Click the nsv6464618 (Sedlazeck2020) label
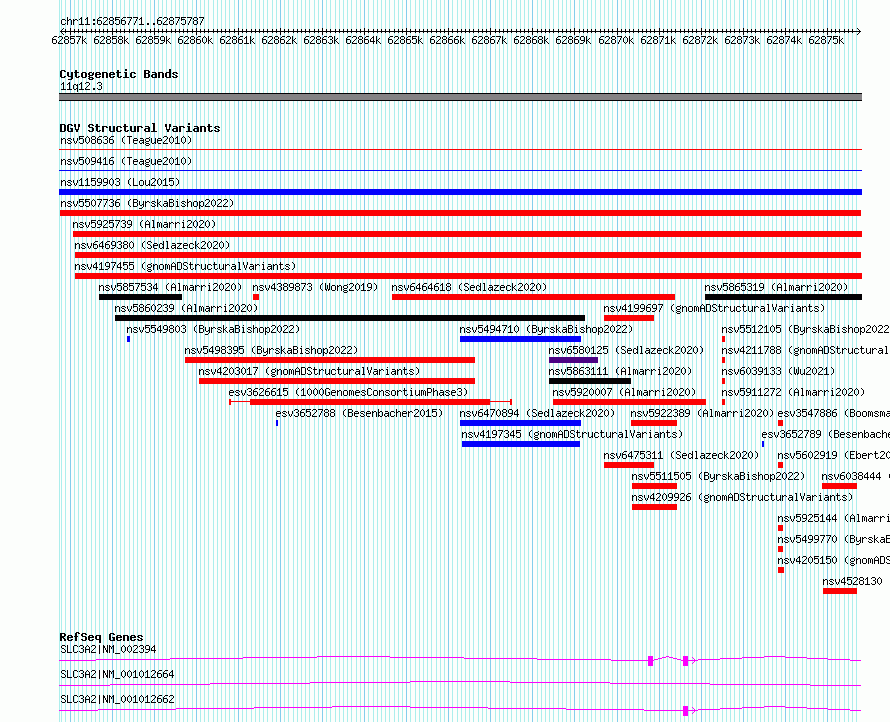Image resolution: width=890 pixels, height=722 pixels. click(469, 287)
